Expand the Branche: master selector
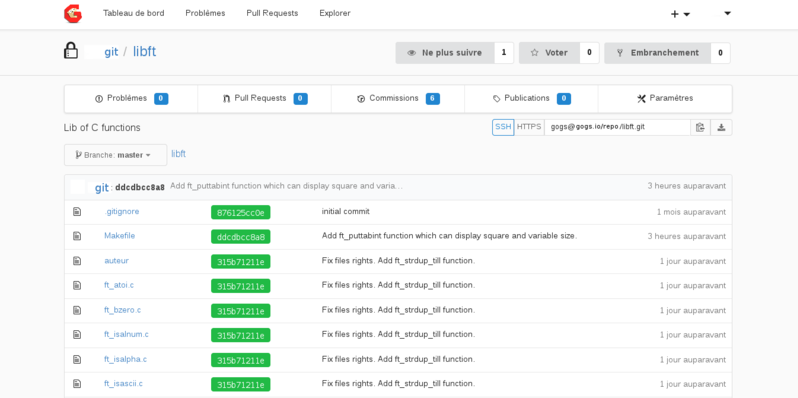Image resolution: width=798 pixels, height=398 pixels. pyautogui.click(x=116, y=155)
